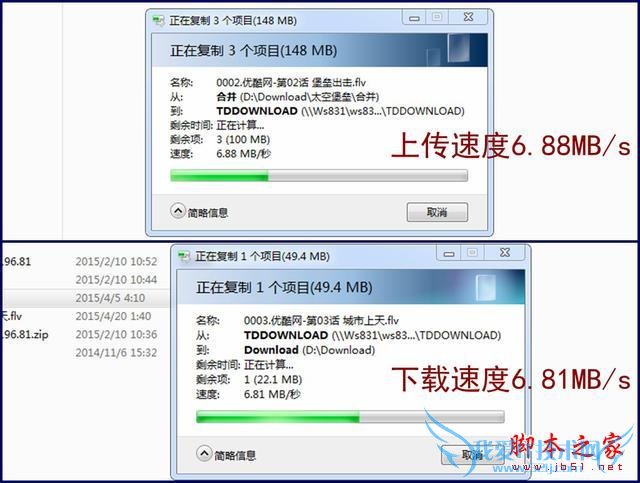This screenshot has height=483, width=640.
Task: Minimize the 49.4 MB copy dialog
Action: click(449, 254)
